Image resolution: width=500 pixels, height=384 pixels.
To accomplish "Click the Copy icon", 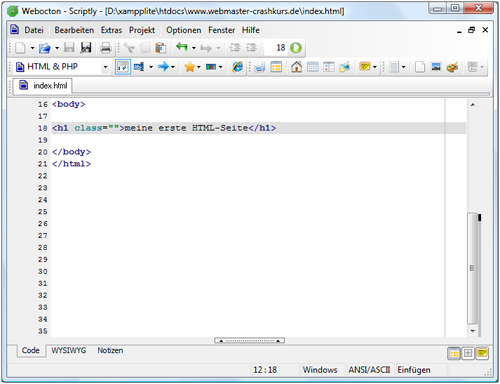I will (145, 48).
